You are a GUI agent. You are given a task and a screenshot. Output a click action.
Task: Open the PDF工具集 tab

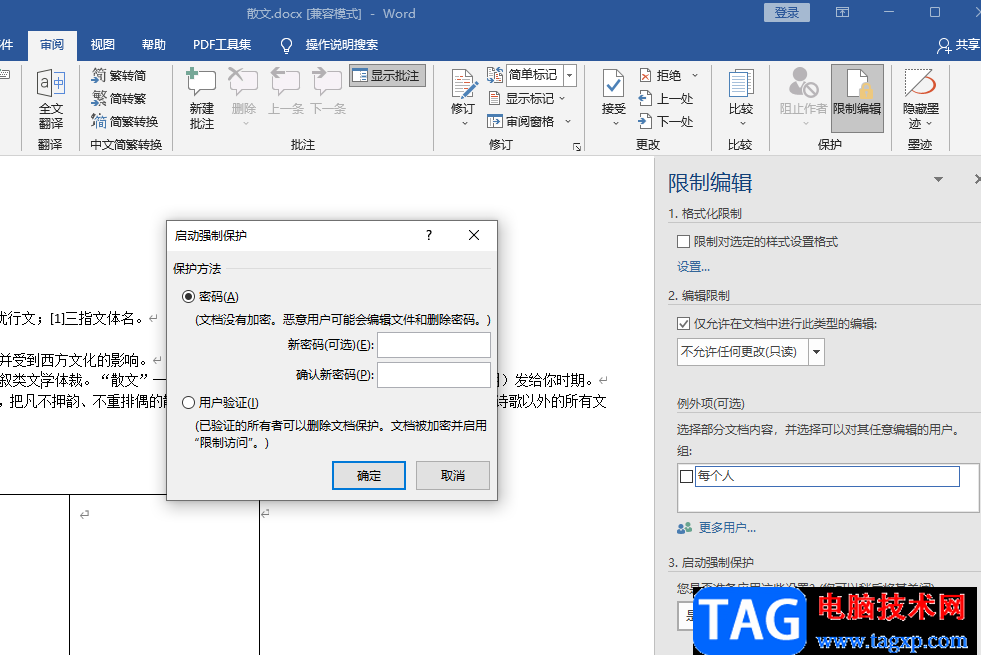(222, 45)
